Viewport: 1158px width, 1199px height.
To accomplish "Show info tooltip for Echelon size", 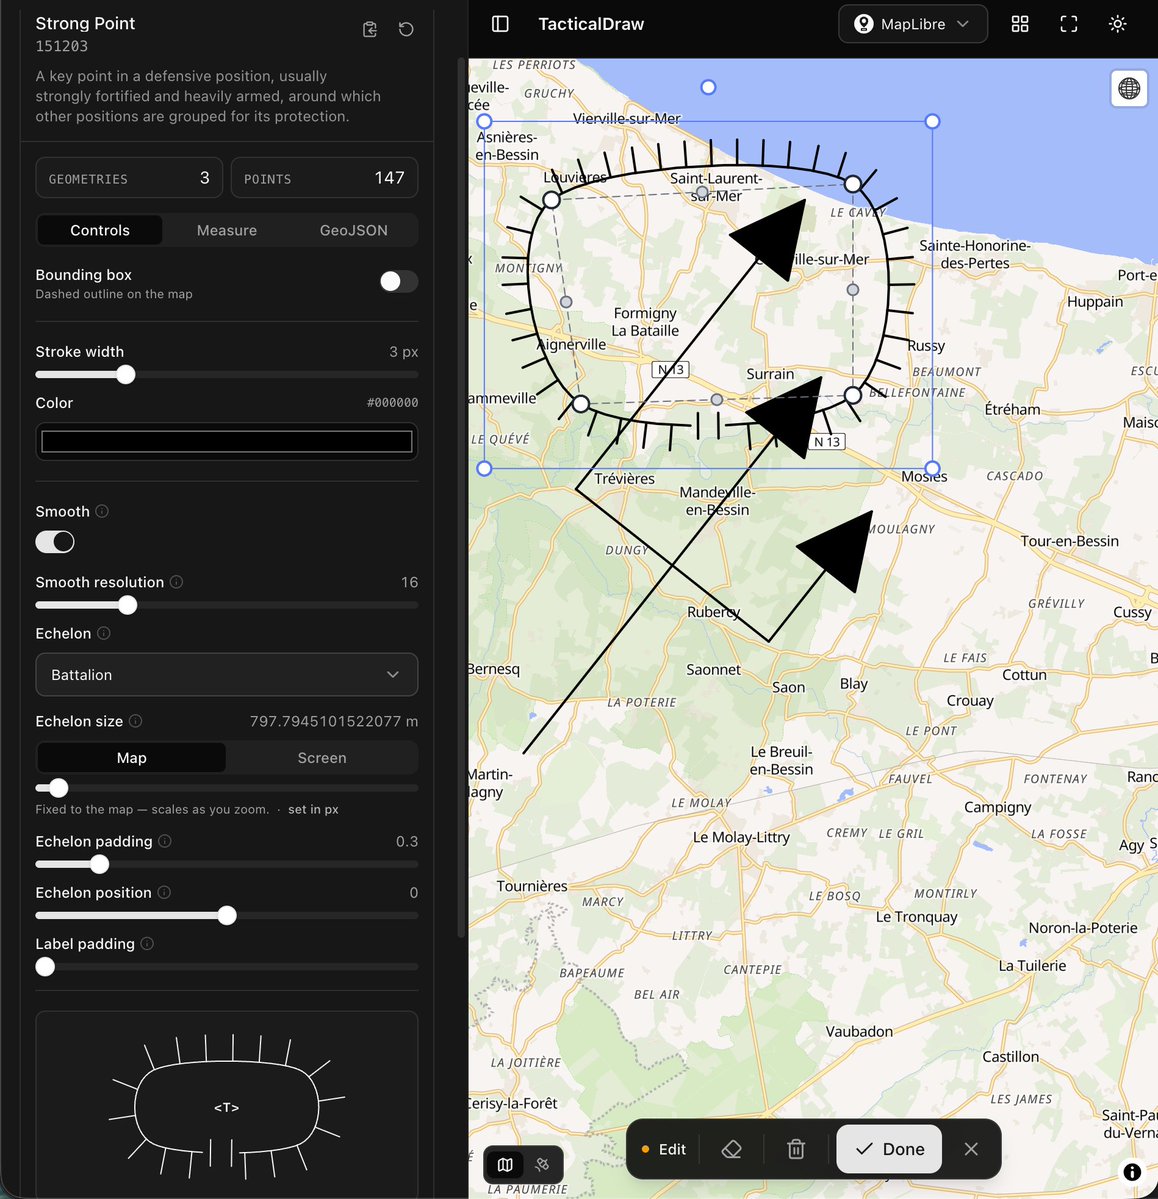I will pos(135,721).
